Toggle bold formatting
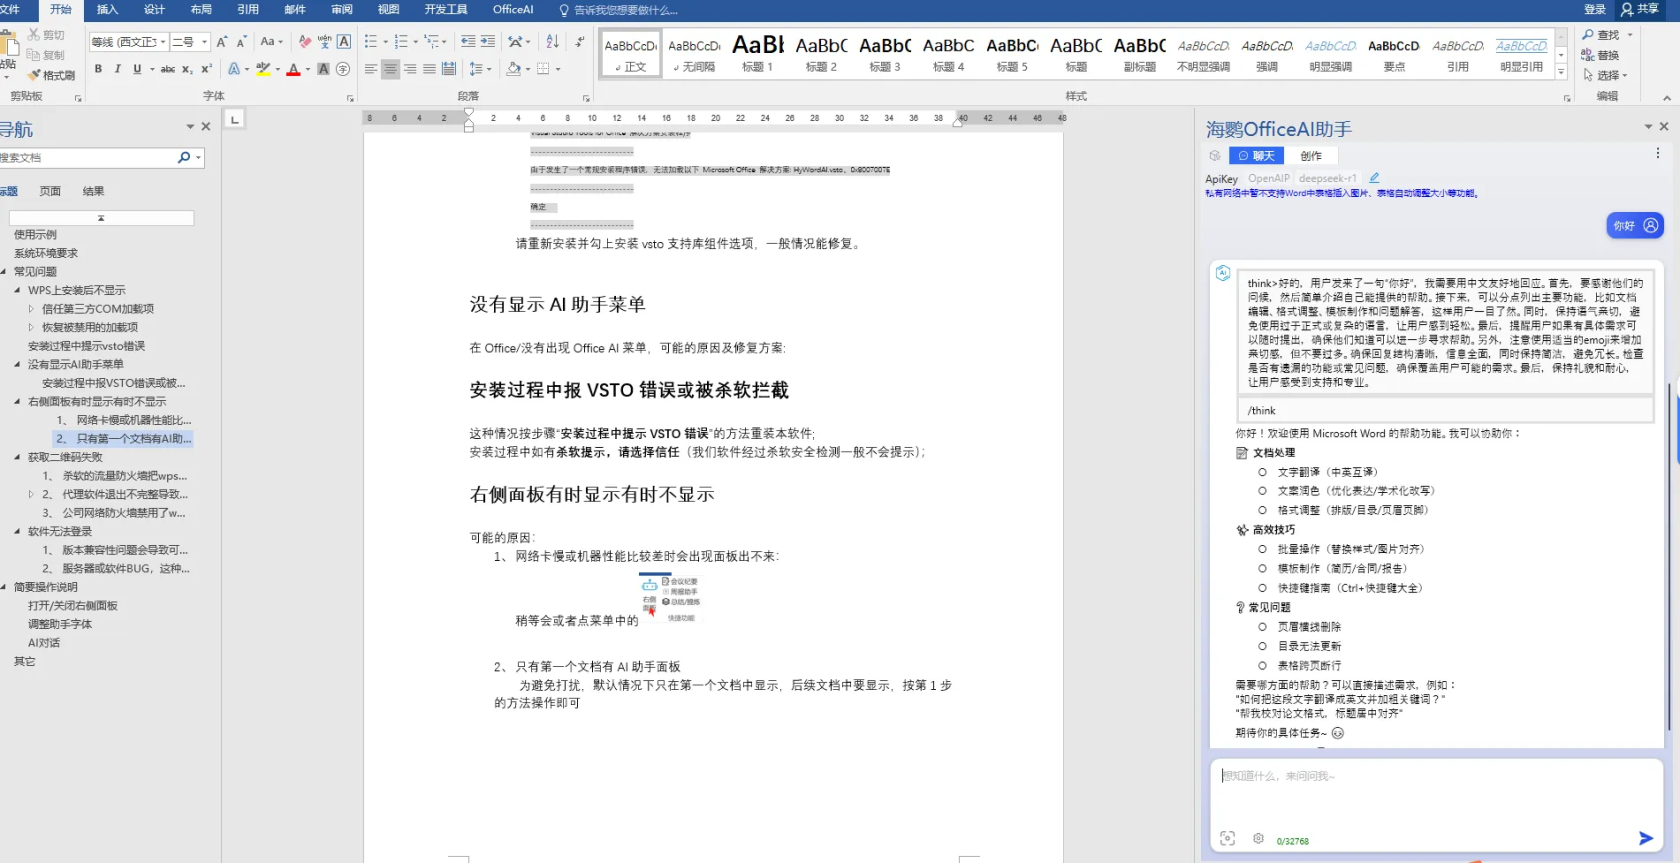 point(98,69)
